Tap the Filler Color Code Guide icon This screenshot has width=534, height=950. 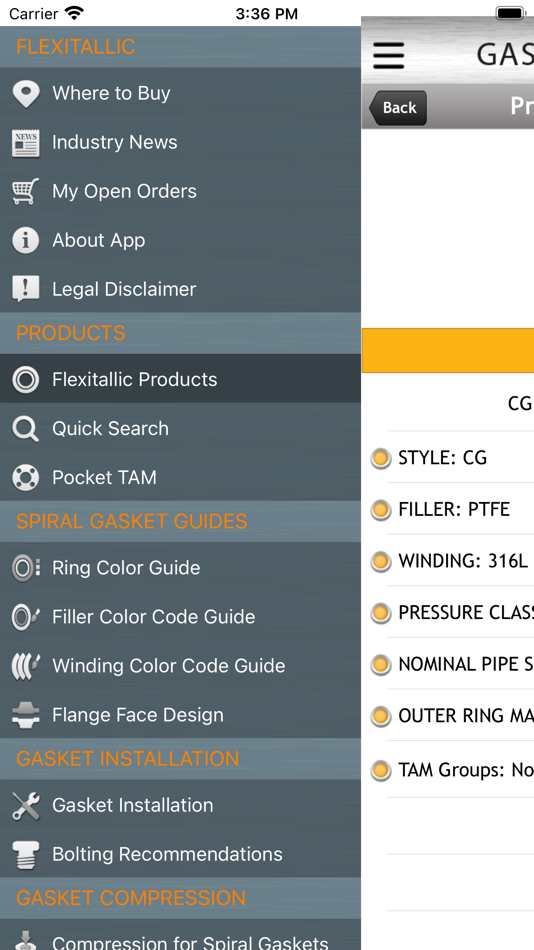tap(25, 617)
